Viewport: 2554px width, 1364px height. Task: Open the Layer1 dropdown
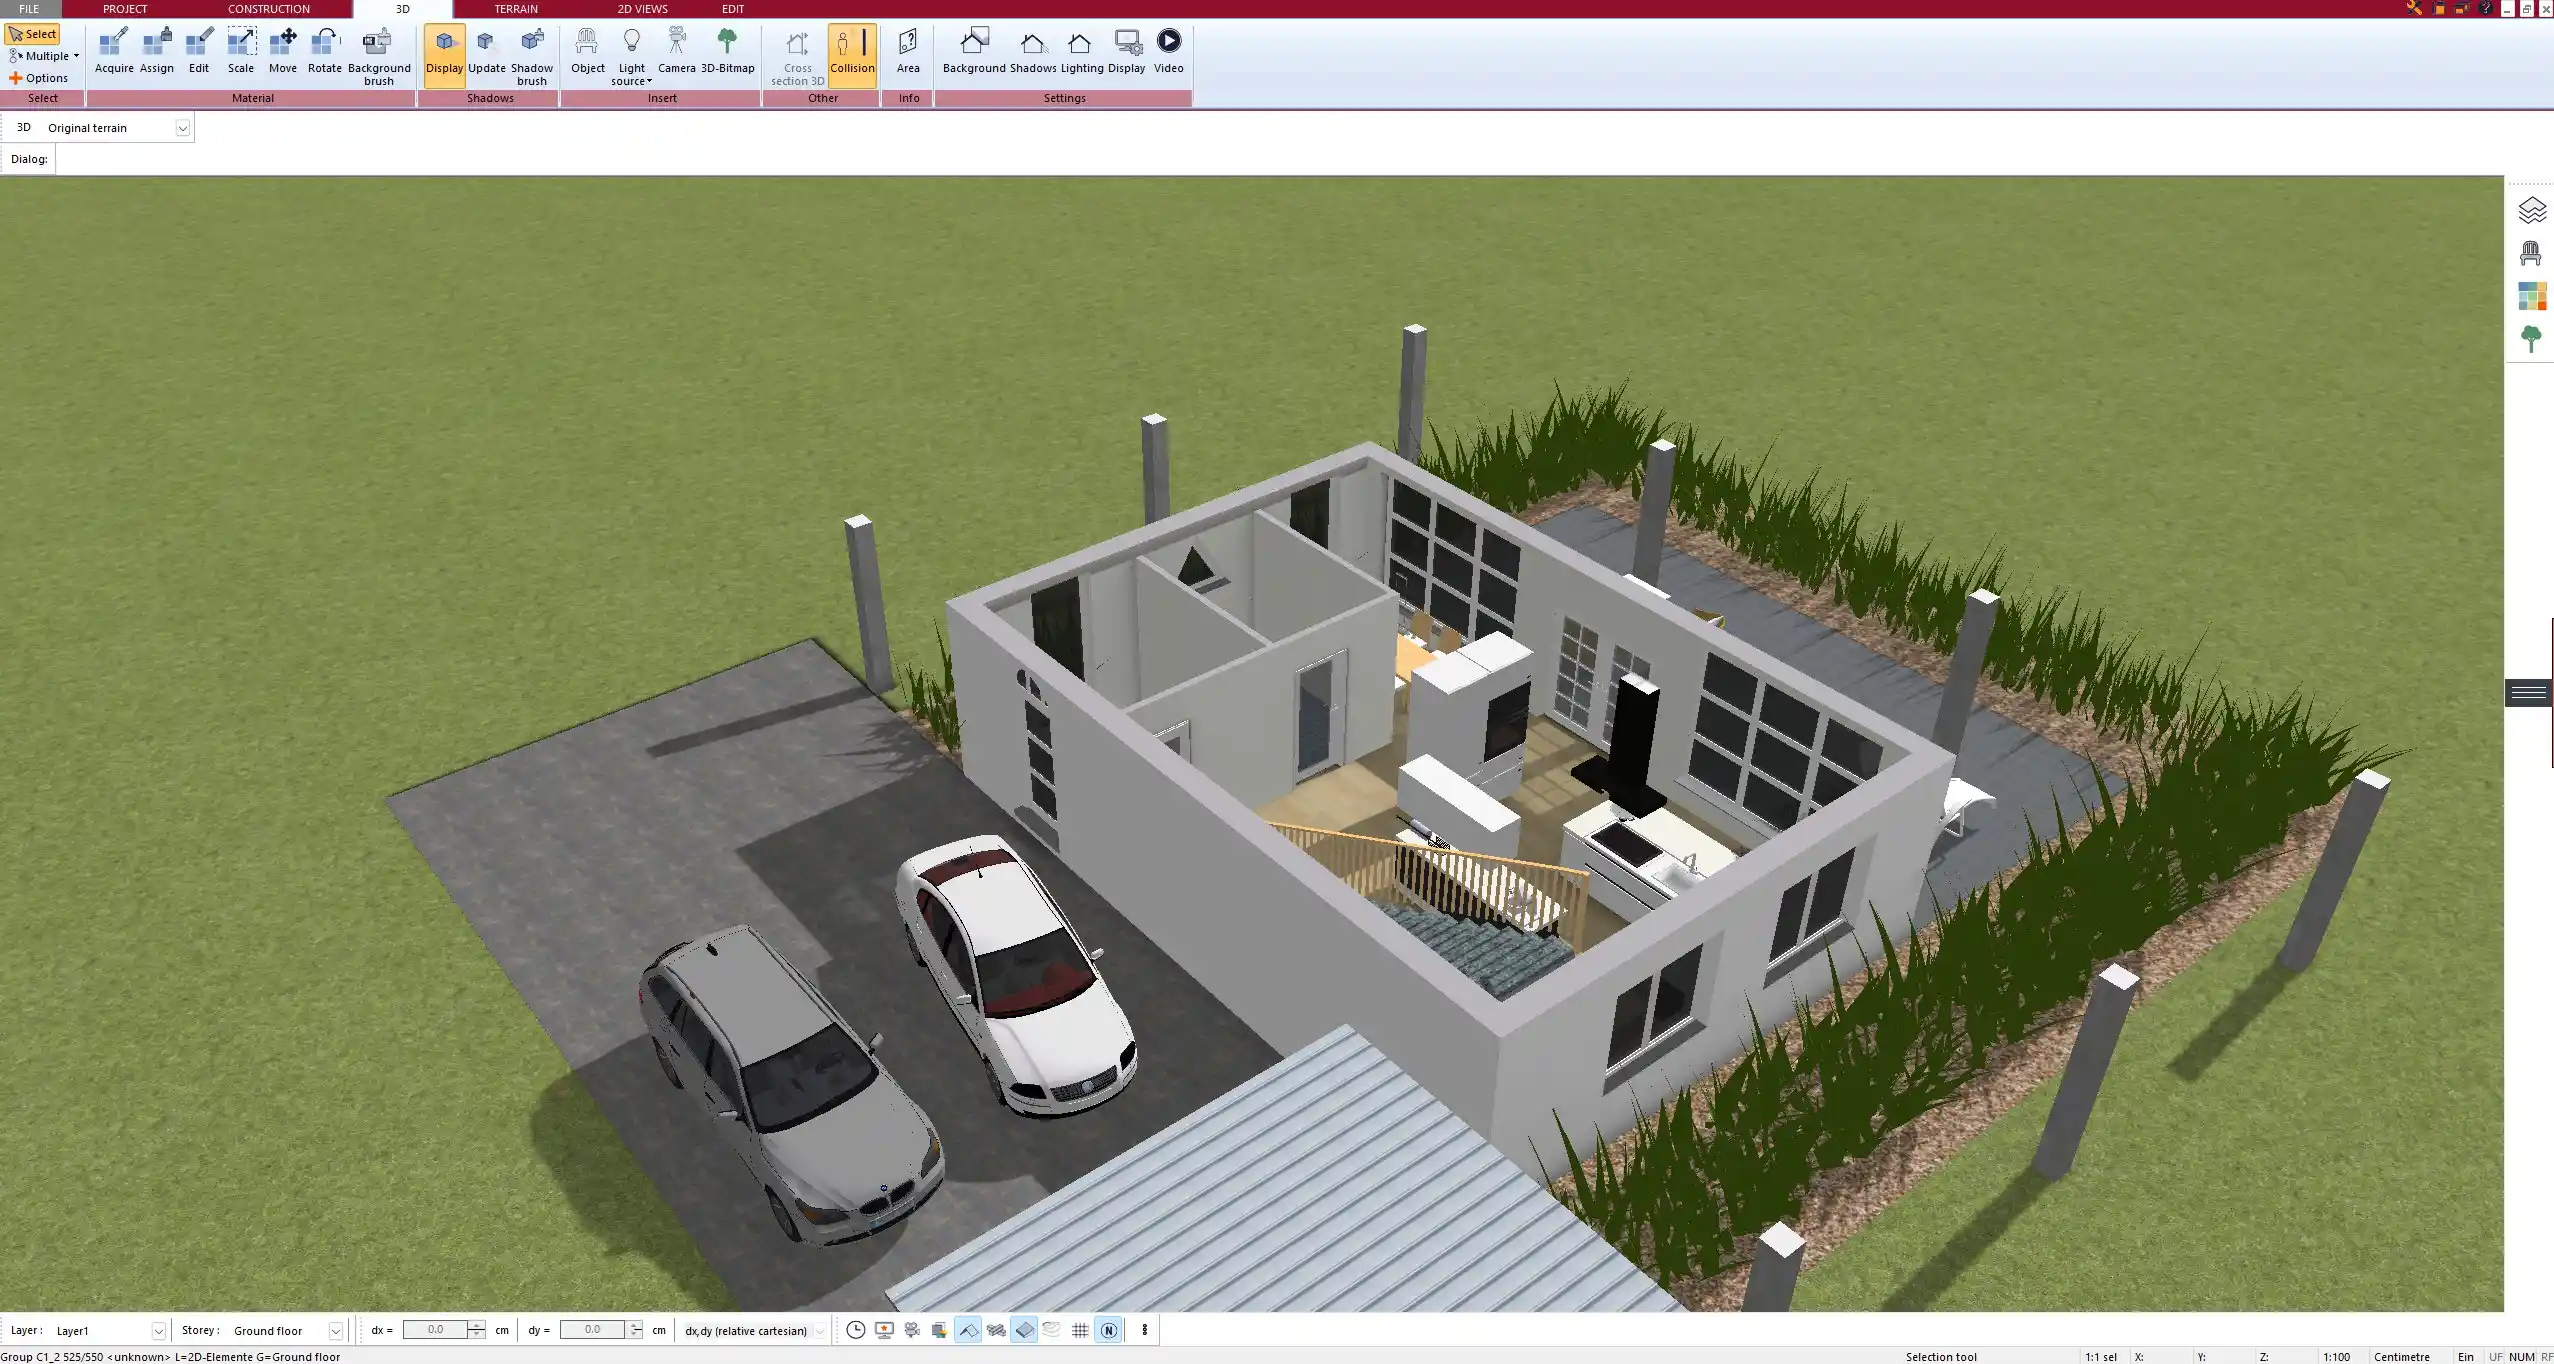click(159, 1330)
